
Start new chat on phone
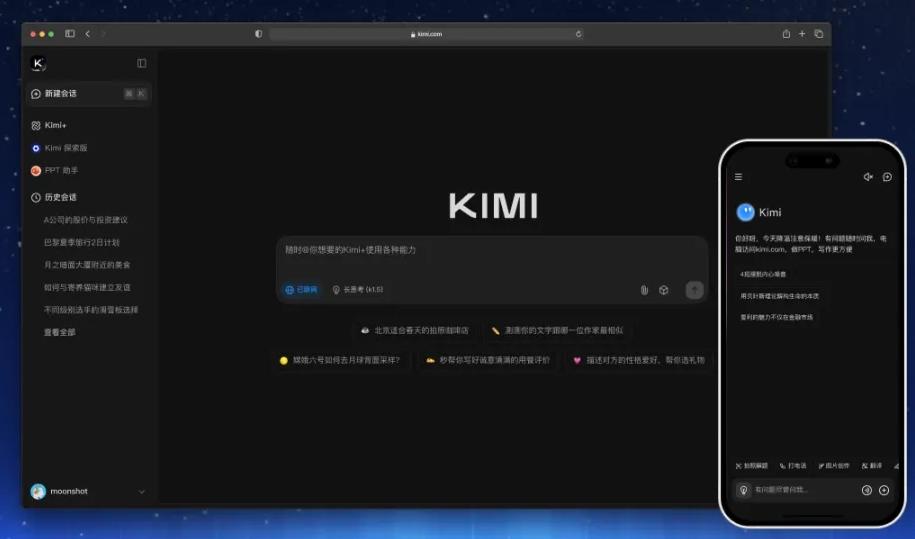(x=887, y=177)
